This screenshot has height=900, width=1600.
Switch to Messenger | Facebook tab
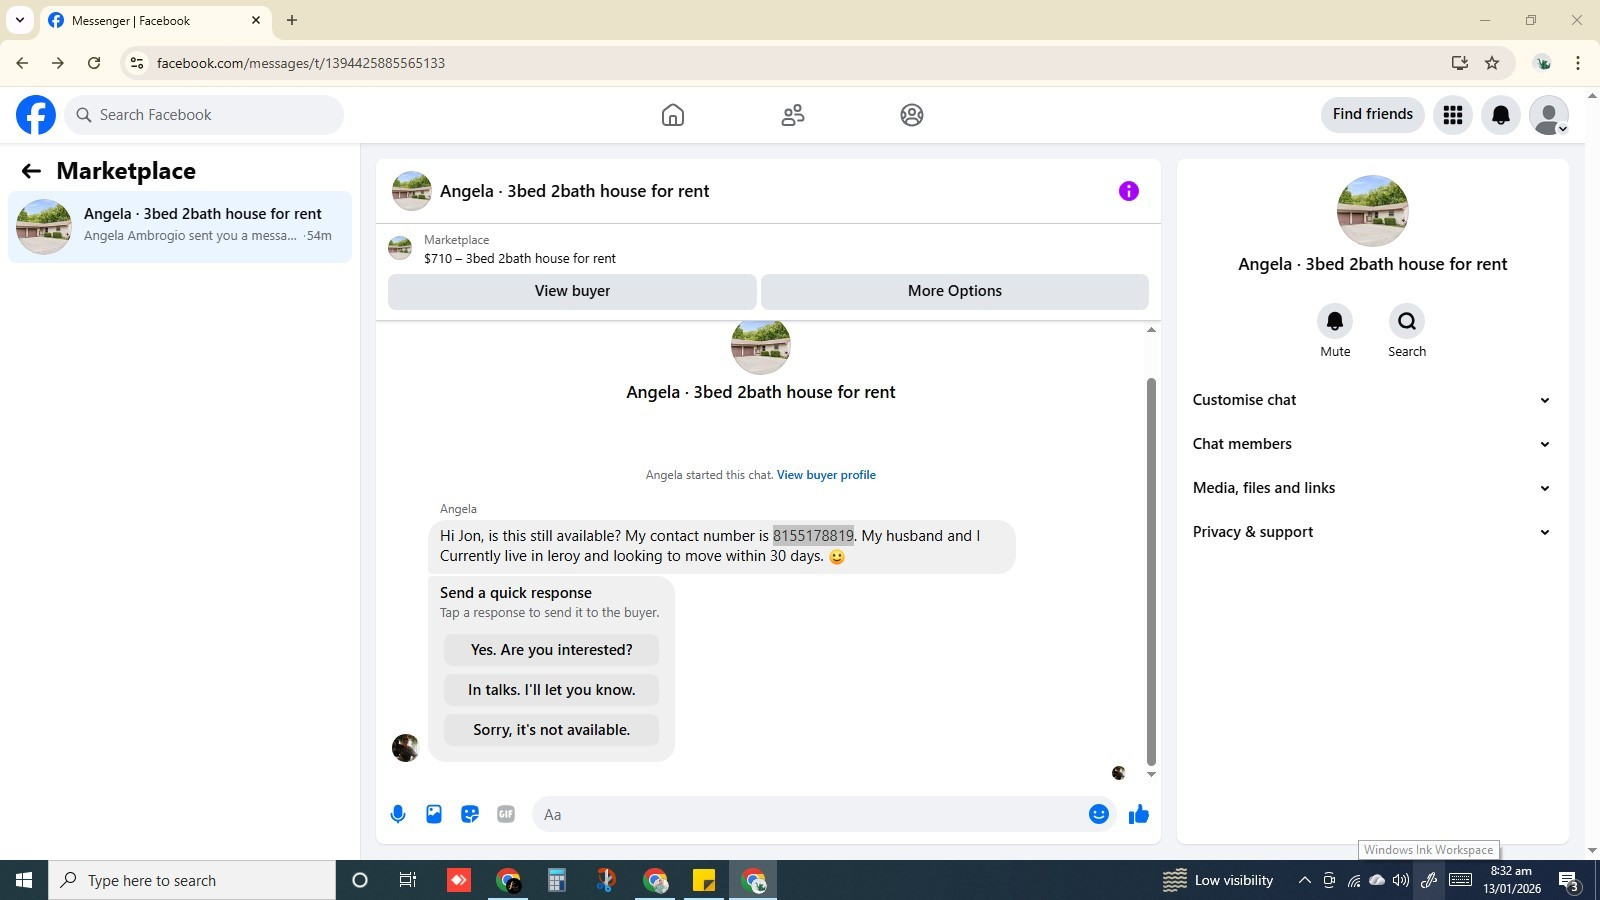(155, 20)
